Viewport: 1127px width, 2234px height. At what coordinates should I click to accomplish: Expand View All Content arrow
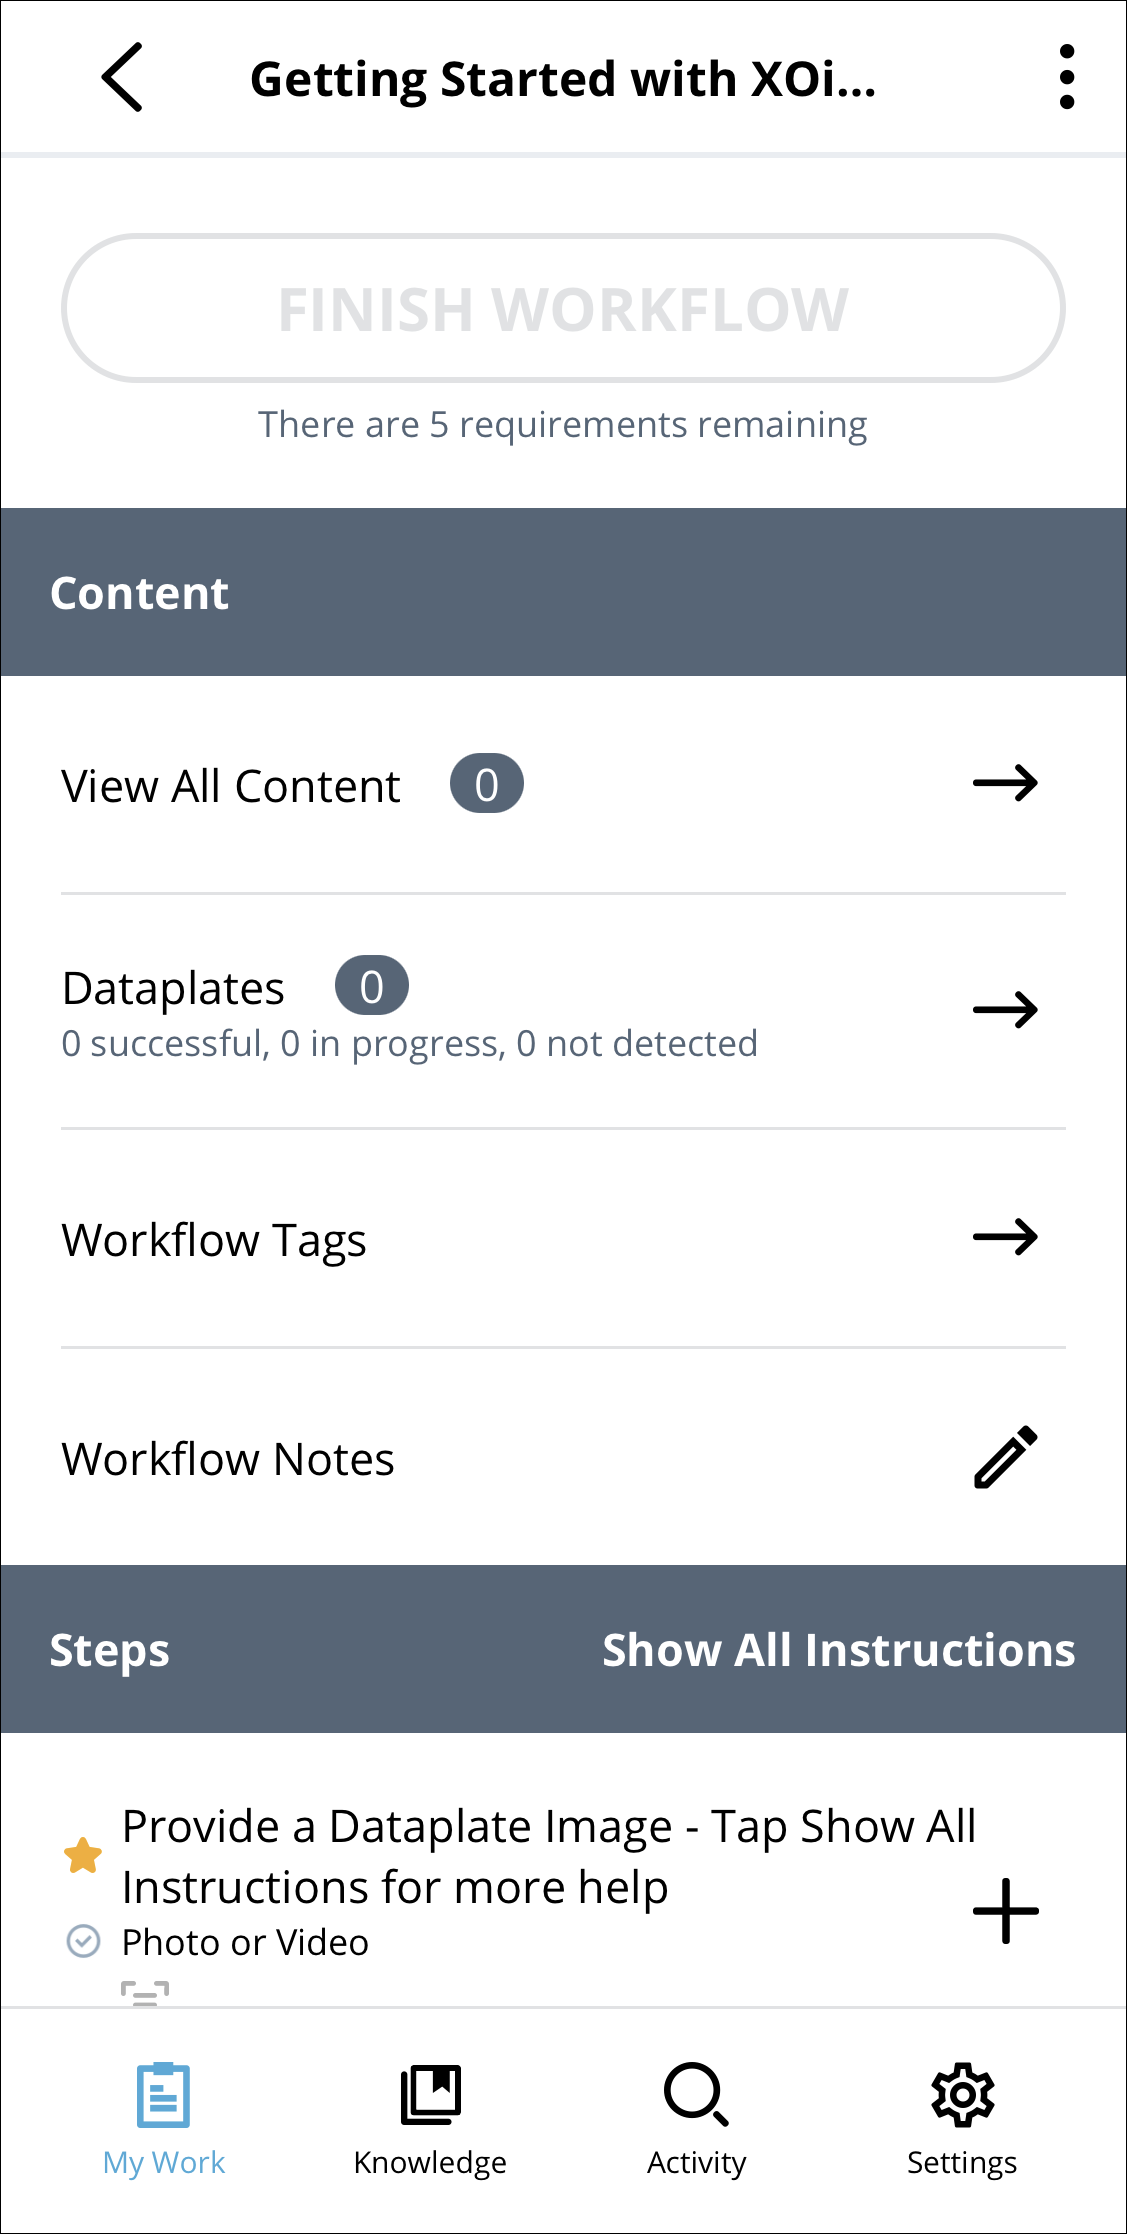pos(1005,783)
